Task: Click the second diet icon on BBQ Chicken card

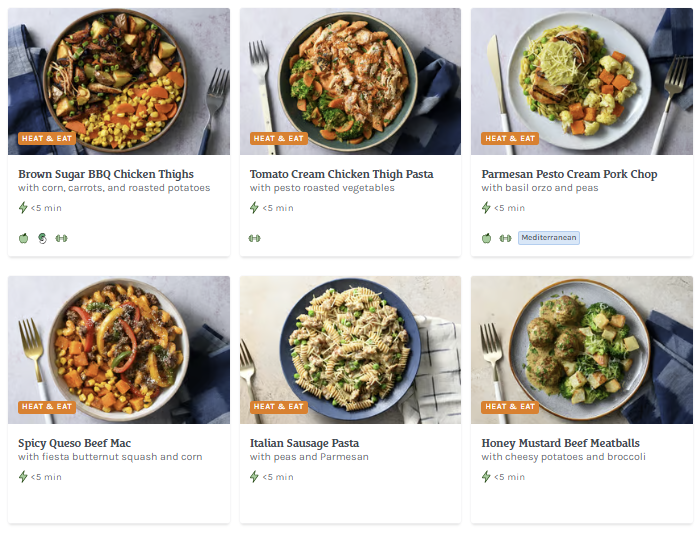Action: tap(42, 238)
